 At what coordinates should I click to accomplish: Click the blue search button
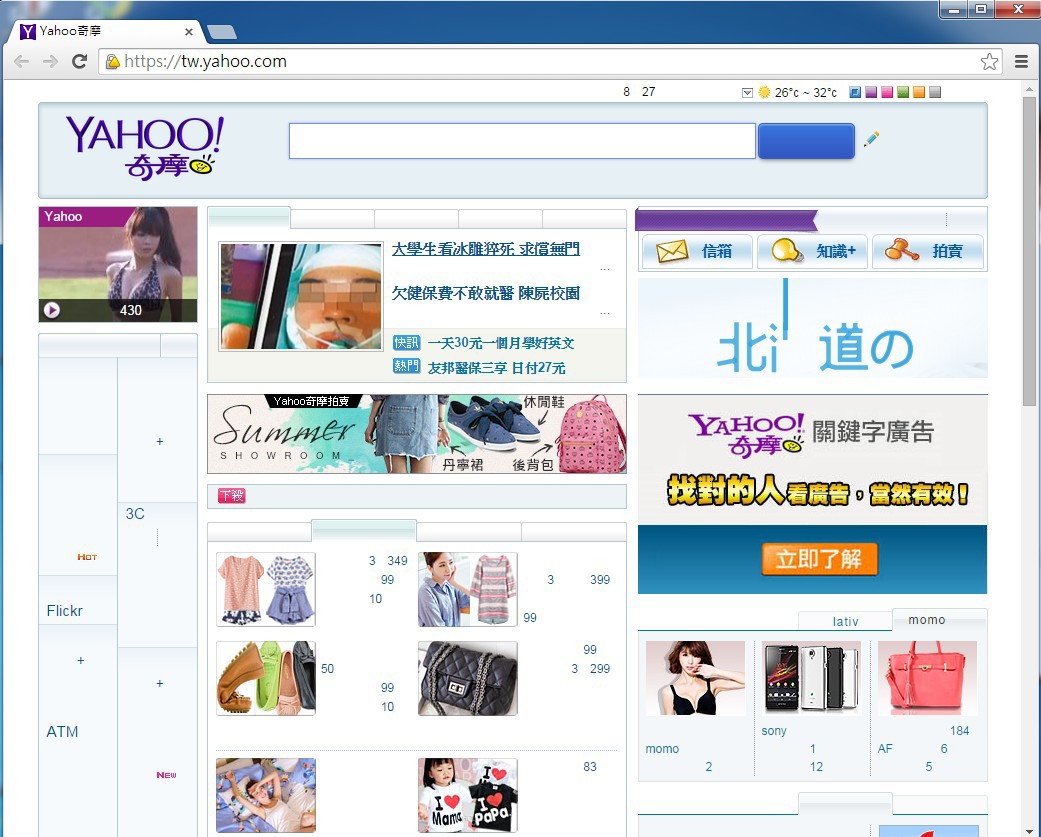click(806, 141)
